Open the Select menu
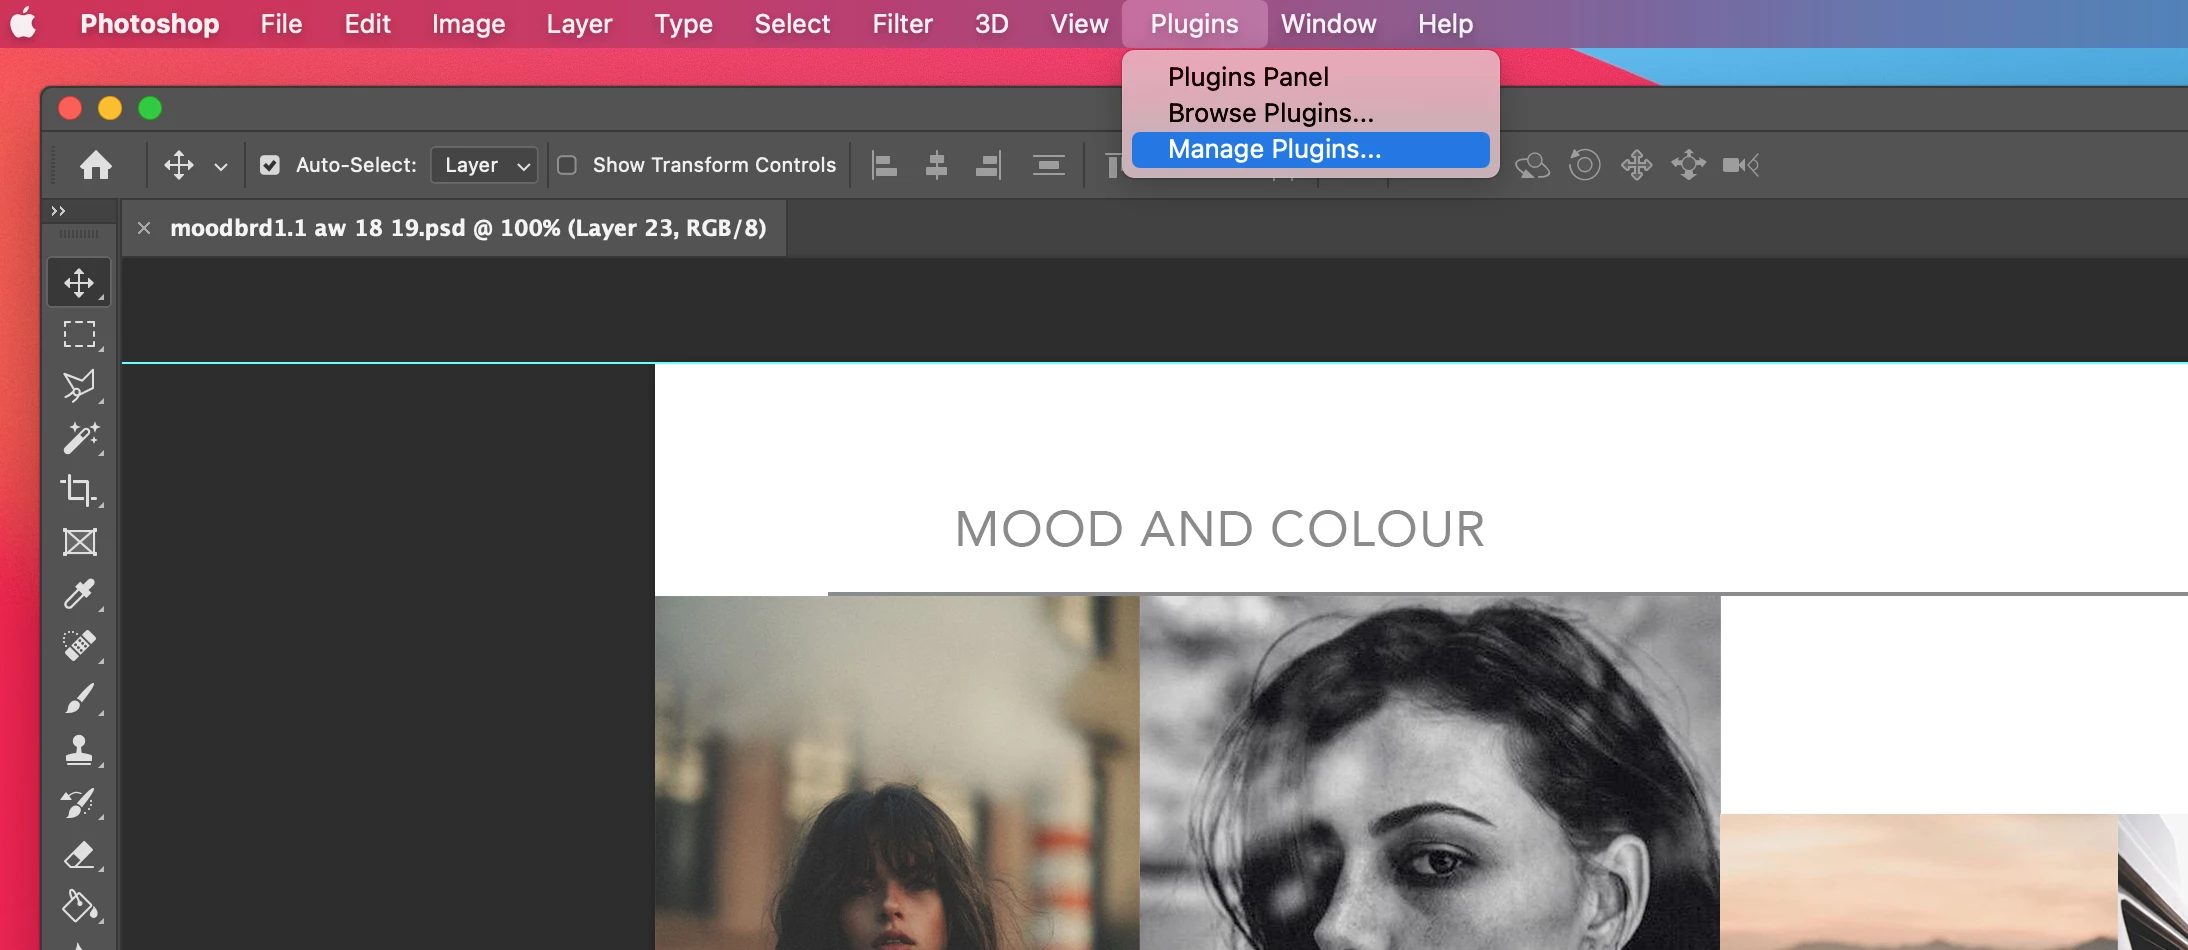Image resolution: width=2188 pixels, height=950 pixels. click(792, 24)
